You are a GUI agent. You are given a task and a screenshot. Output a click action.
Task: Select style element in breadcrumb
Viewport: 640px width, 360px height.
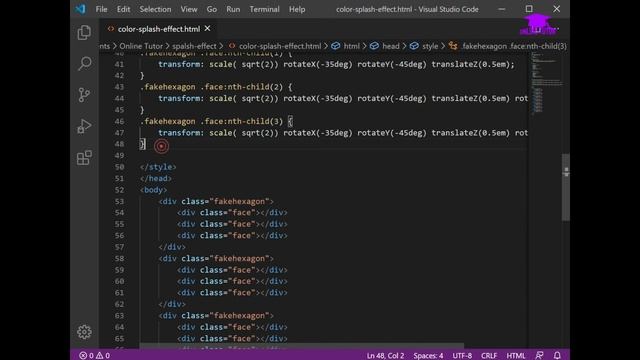tap(424, 46)
